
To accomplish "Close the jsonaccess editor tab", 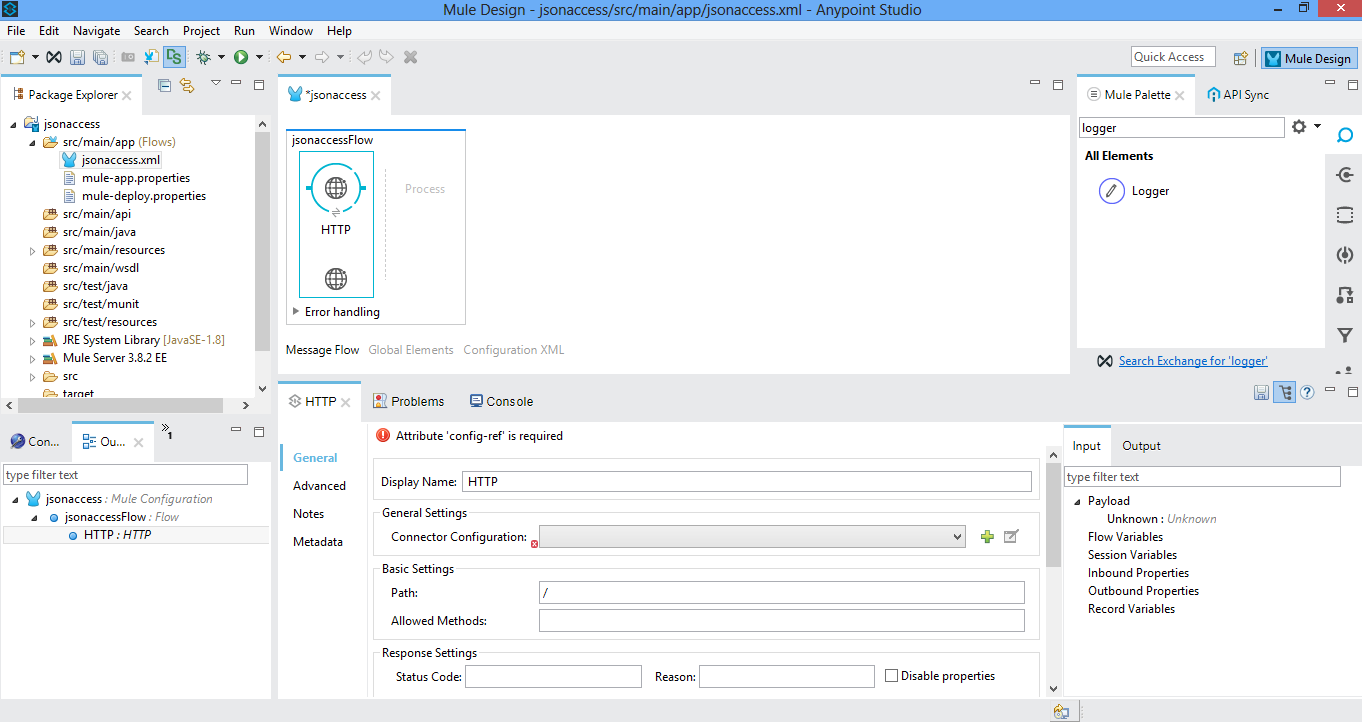I will [376, 96].
